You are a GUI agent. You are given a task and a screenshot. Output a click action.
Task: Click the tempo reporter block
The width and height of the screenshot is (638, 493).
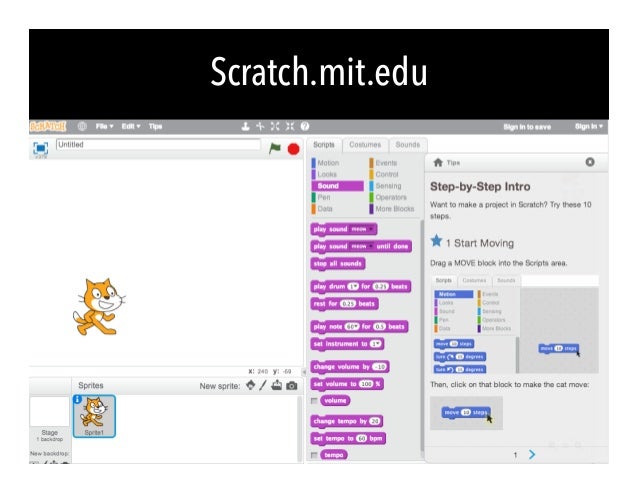[x=334, y=455]
